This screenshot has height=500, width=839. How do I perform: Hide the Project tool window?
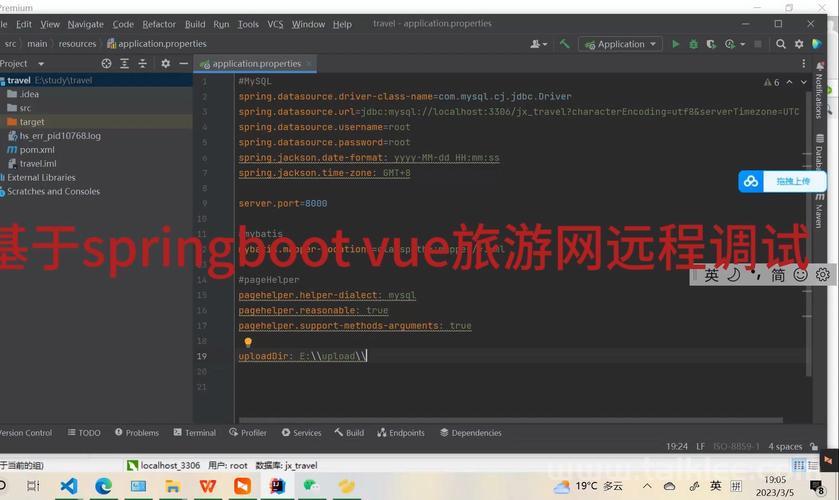tap(184, 64)
